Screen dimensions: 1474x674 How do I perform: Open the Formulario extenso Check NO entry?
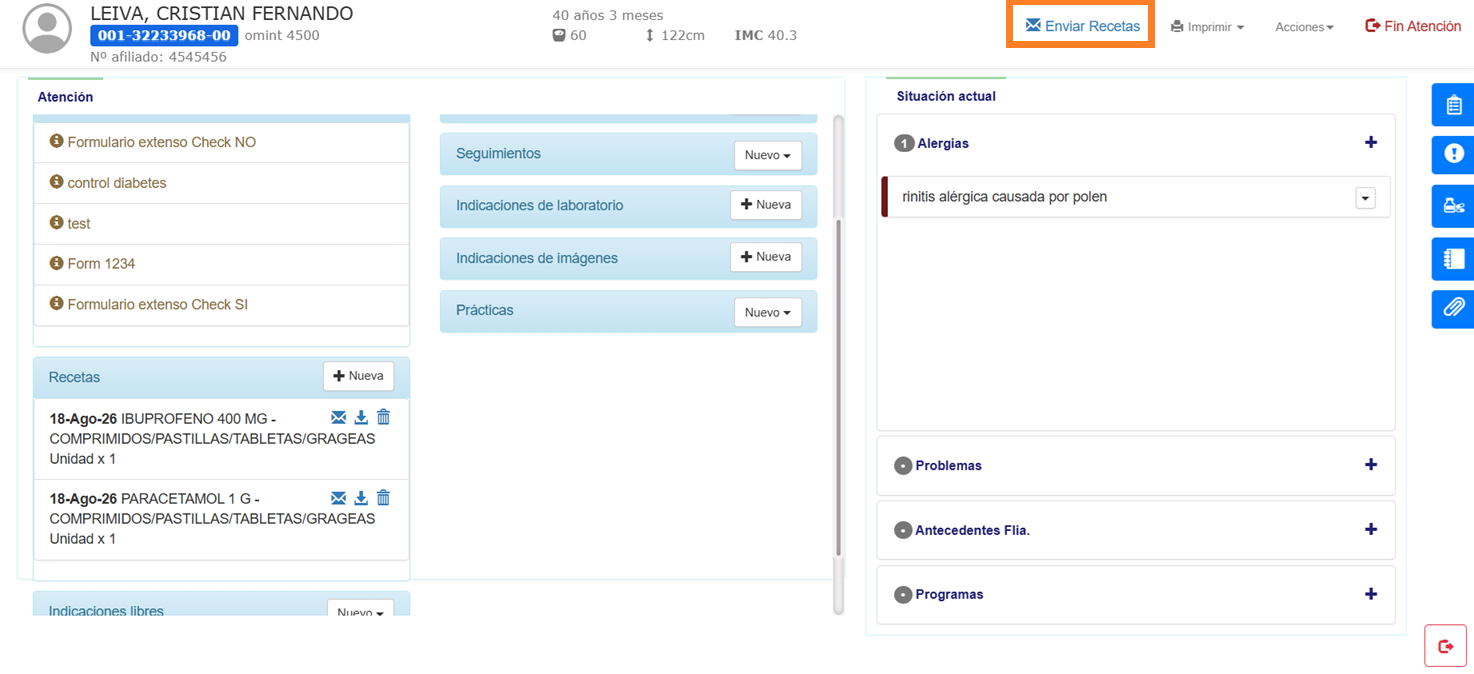(x=222, y=142)
